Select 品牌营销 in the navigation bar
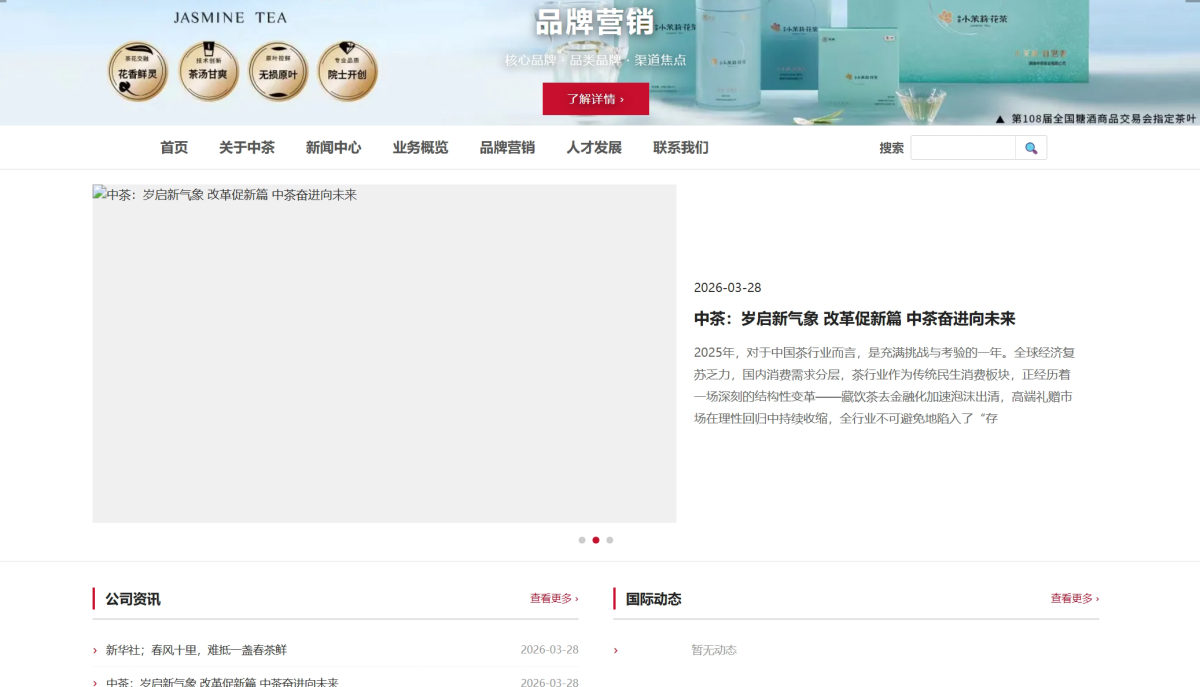Screen dimensions: 1200x687 507,148
